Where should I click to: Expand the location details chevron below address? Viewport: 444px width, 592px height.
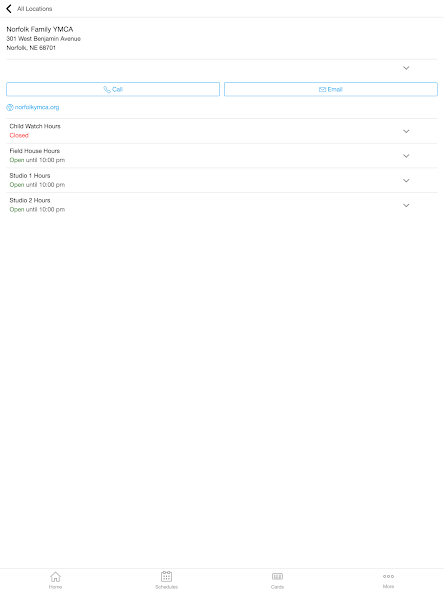point(406,68)
